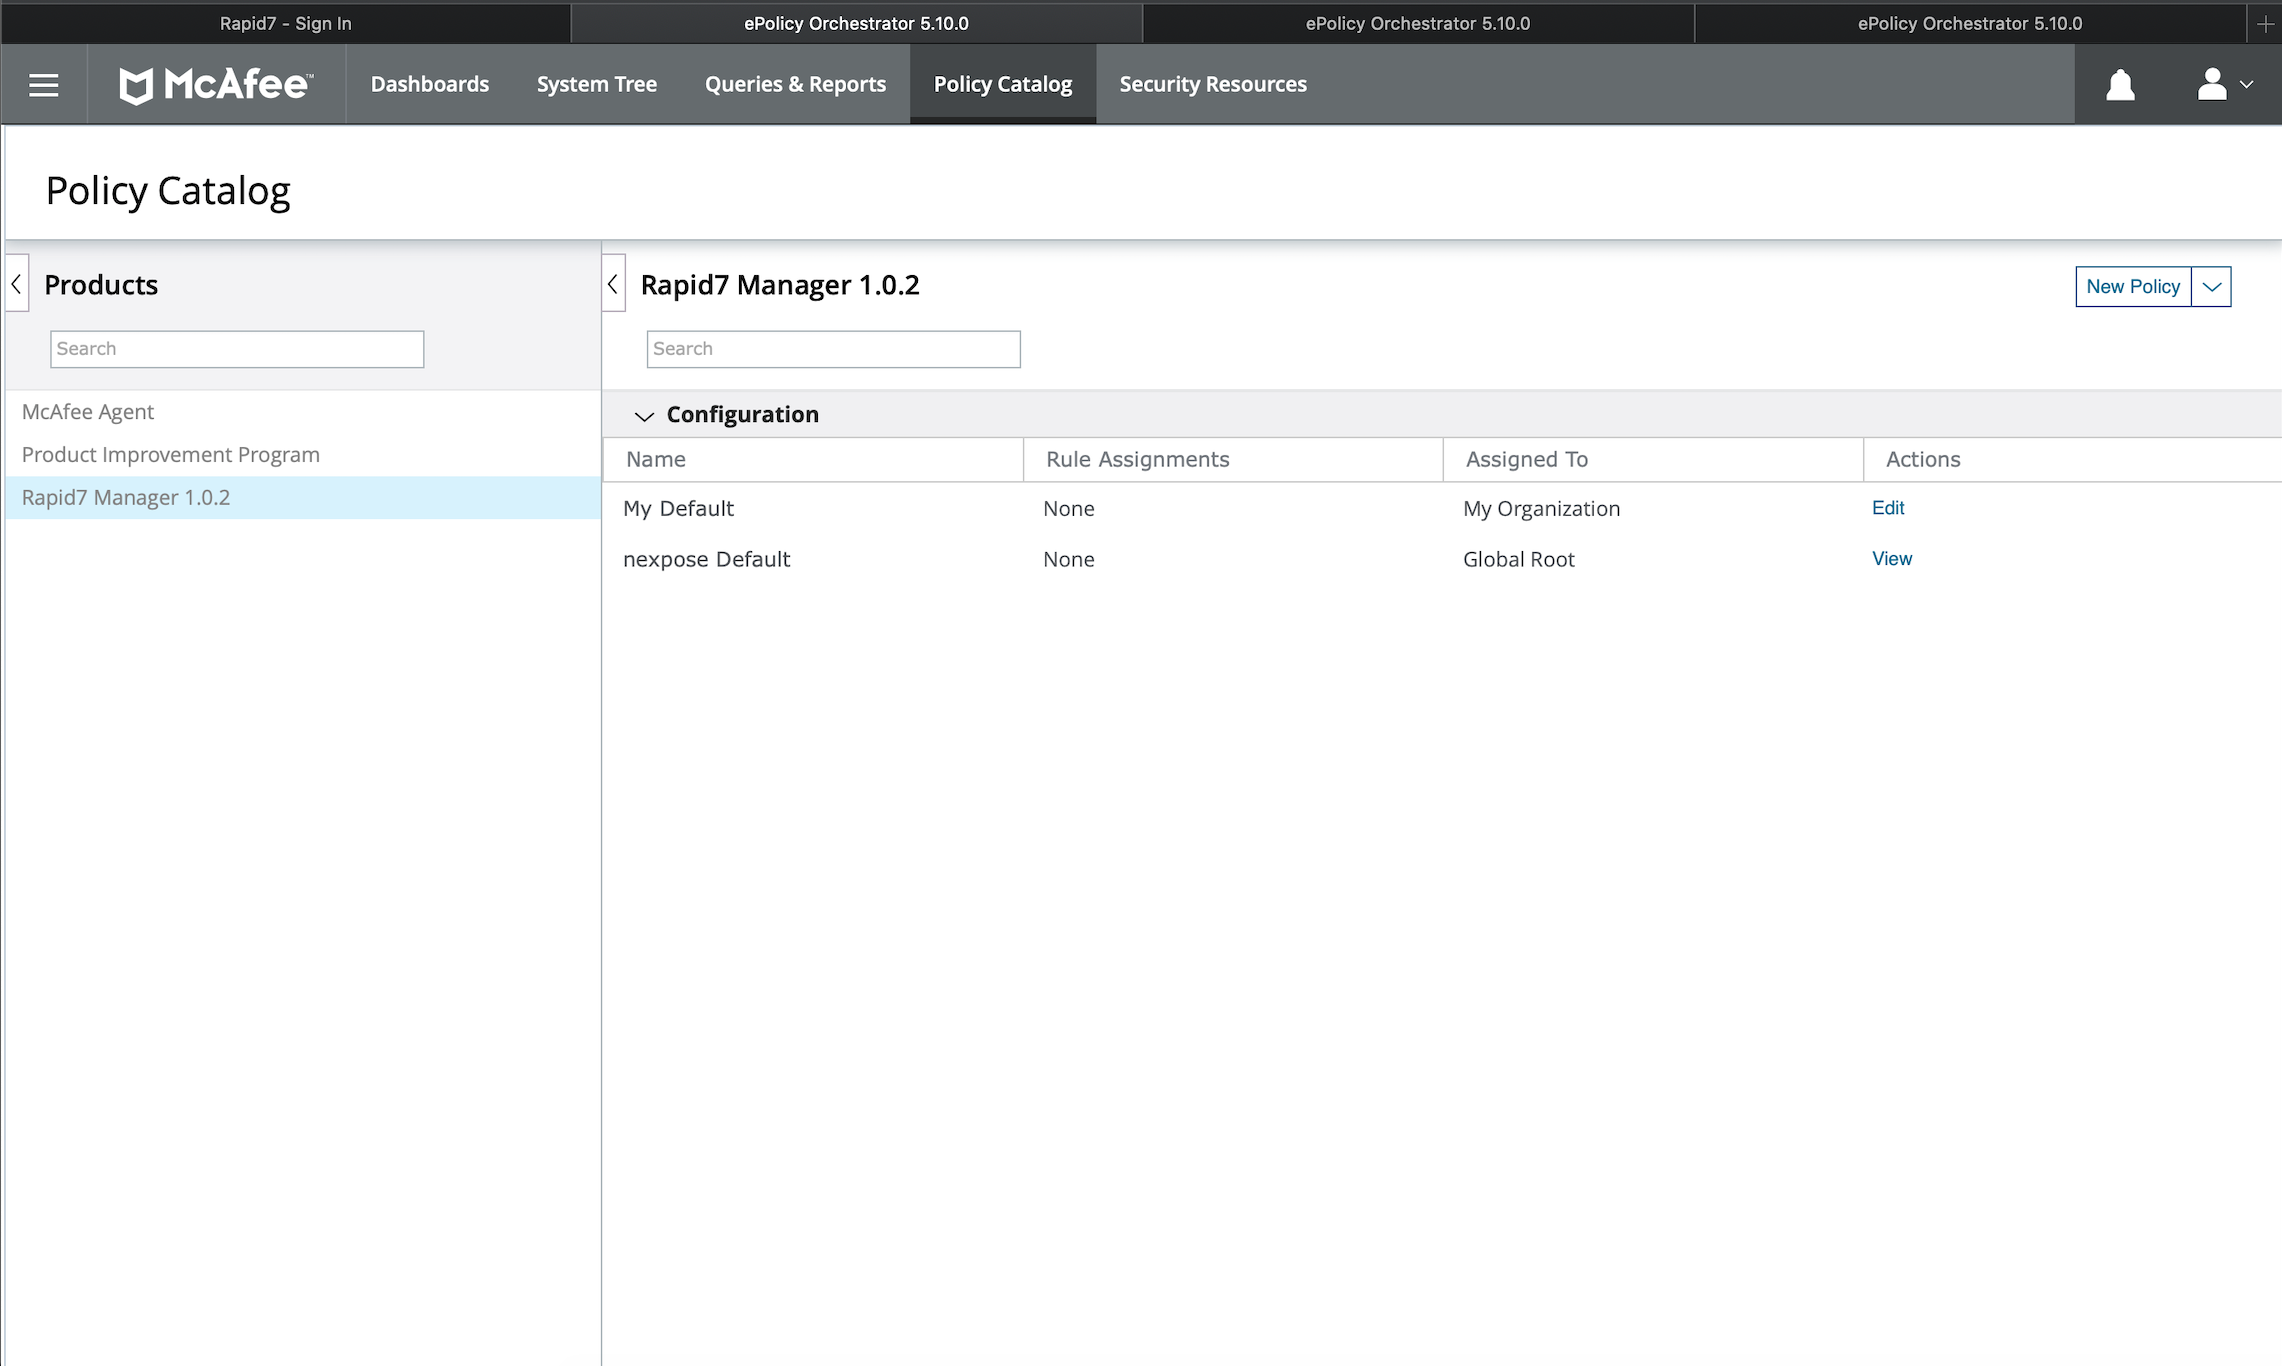Select McAfee Agent in Products list
Viewport: 2282px width, 1366px height.
coord(88,412)
